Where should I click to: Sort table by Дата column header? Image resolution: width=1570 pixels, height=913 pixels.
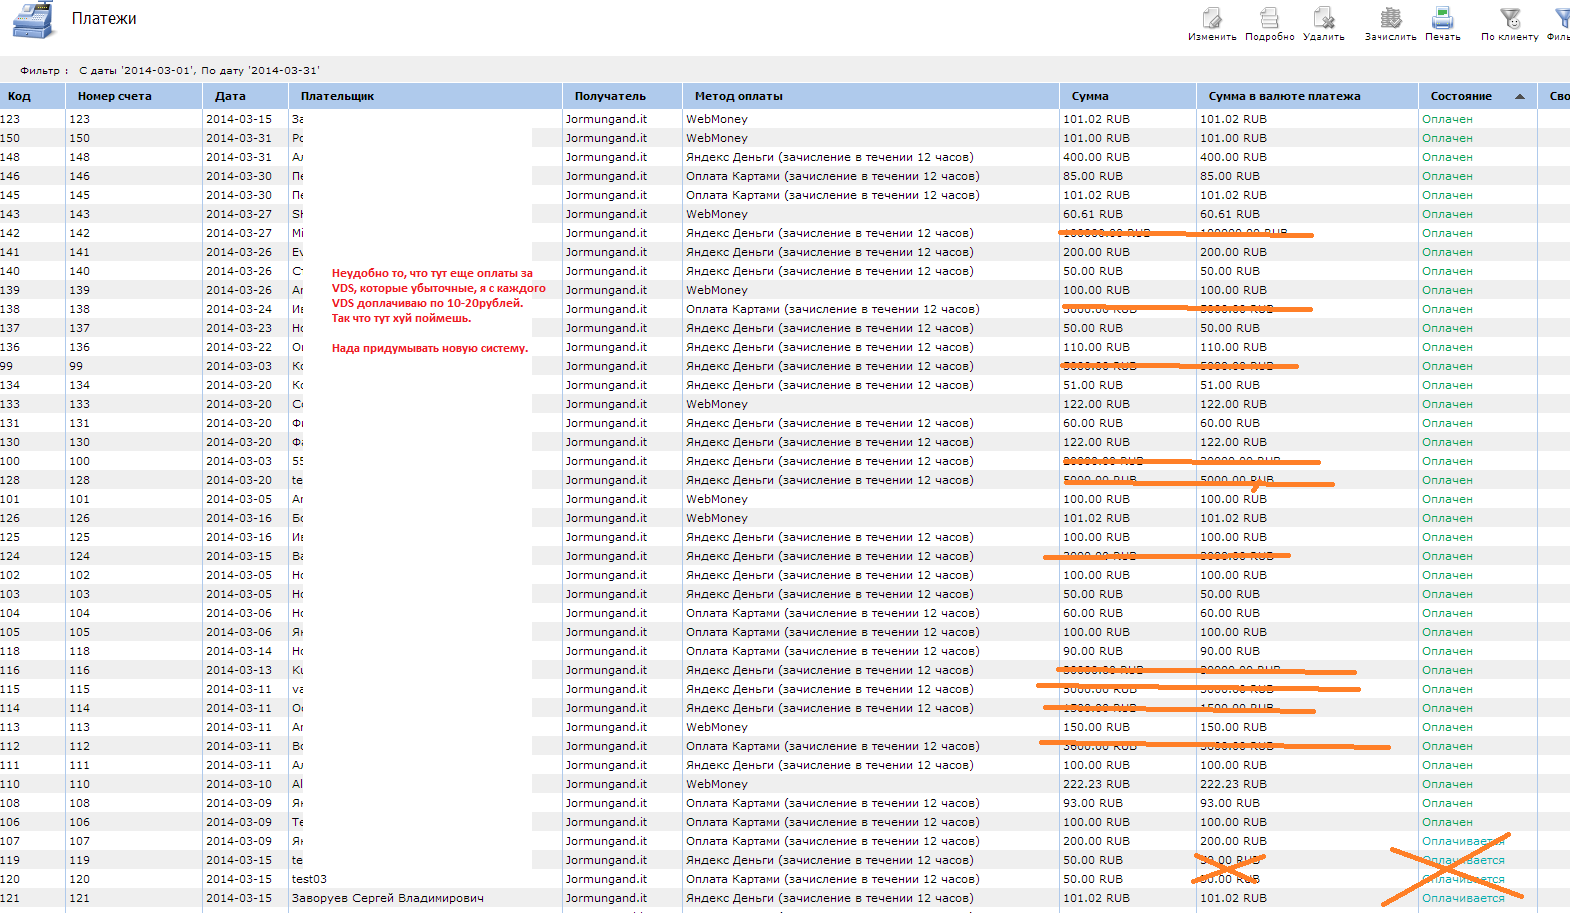click(x=230, y=97)
